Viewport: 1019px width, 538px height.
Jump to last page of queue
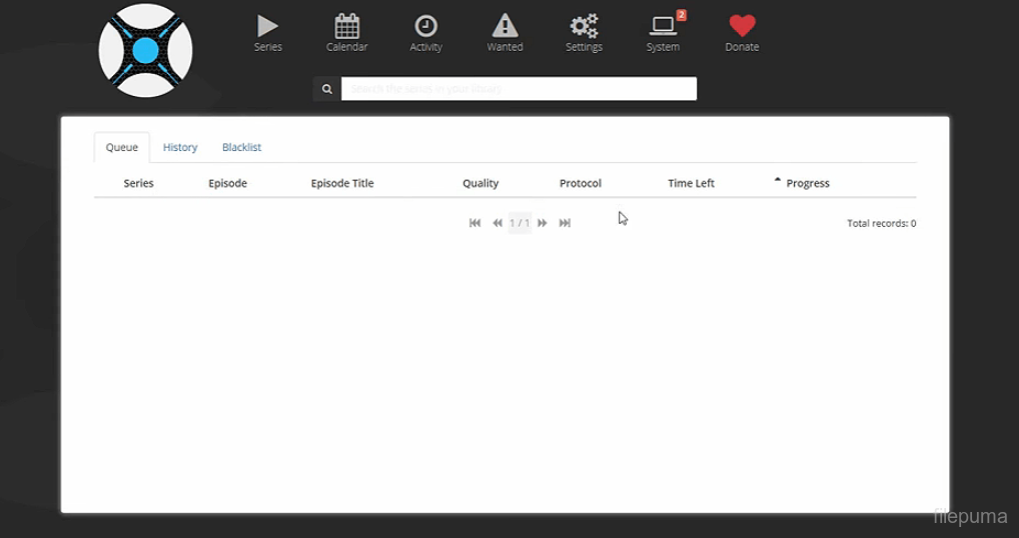click(x=565, y=223)
